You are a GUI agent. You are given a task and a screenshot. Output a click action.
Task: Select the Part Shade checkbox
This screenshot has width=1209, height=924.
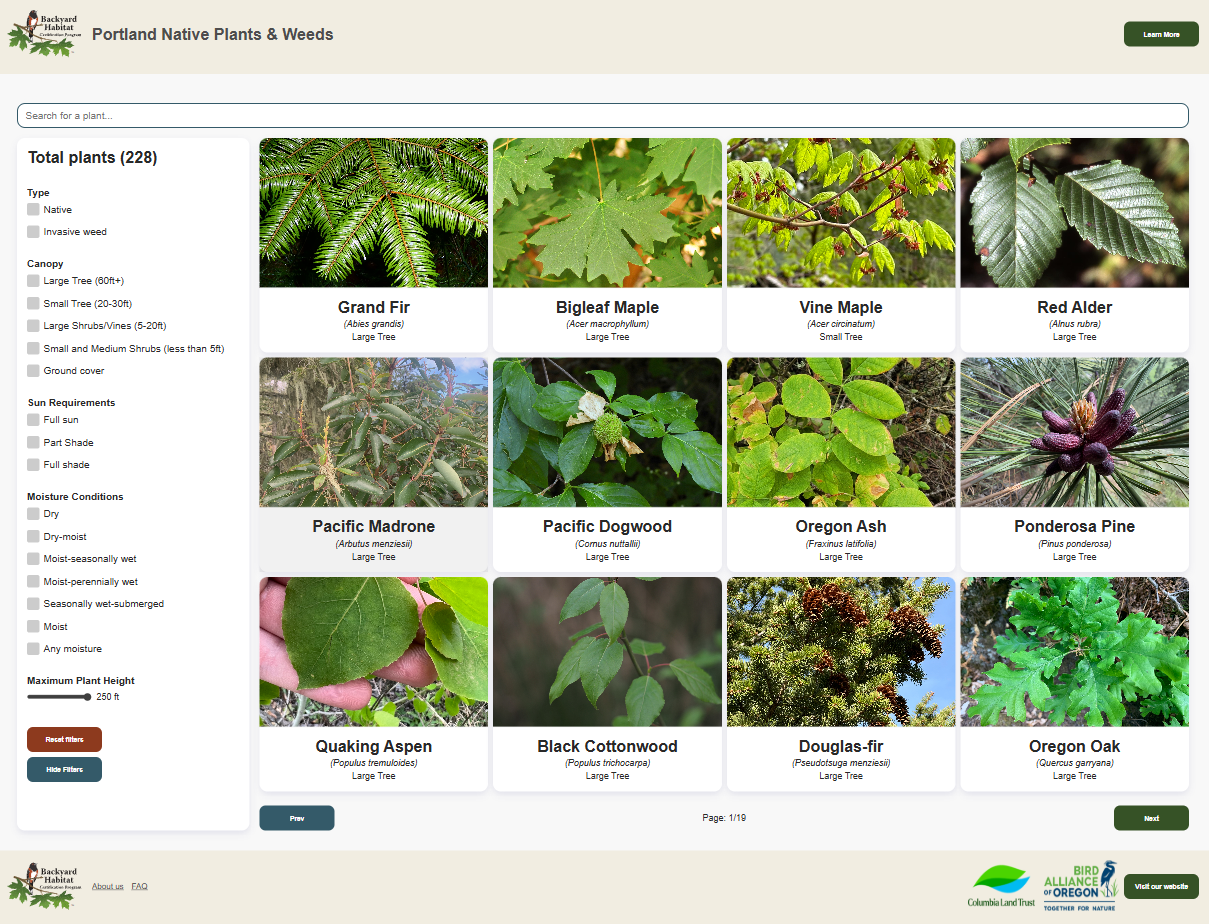coord(33,443)
